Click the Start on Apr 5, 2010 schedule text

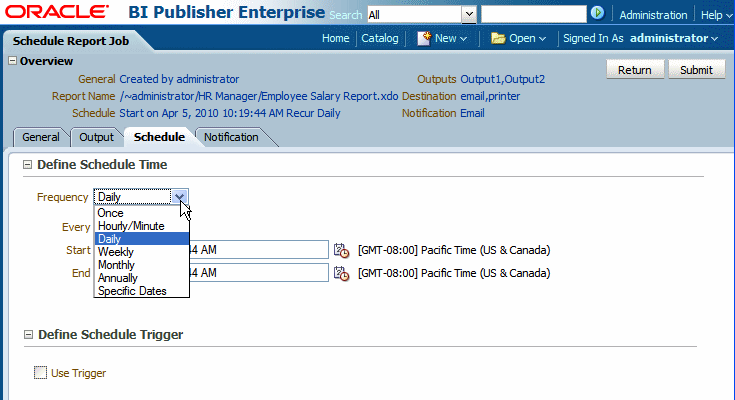(x=230, y=113)
